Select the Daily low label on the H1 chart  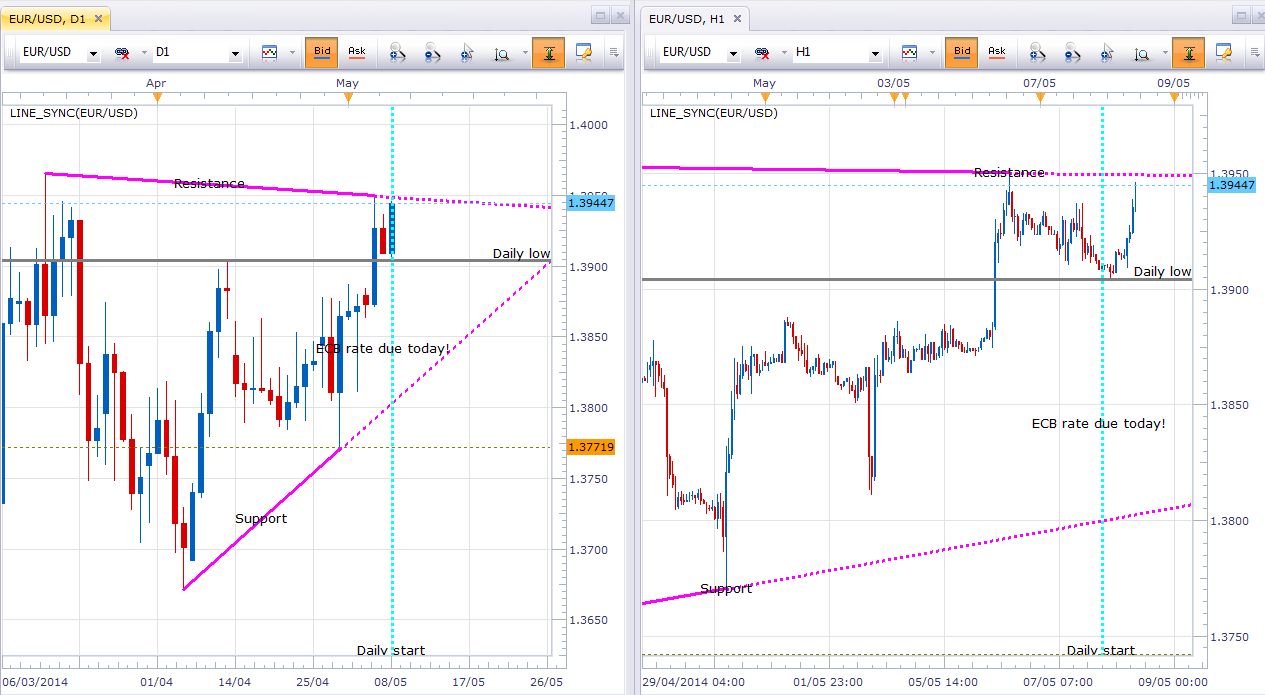pos(1162,271)
